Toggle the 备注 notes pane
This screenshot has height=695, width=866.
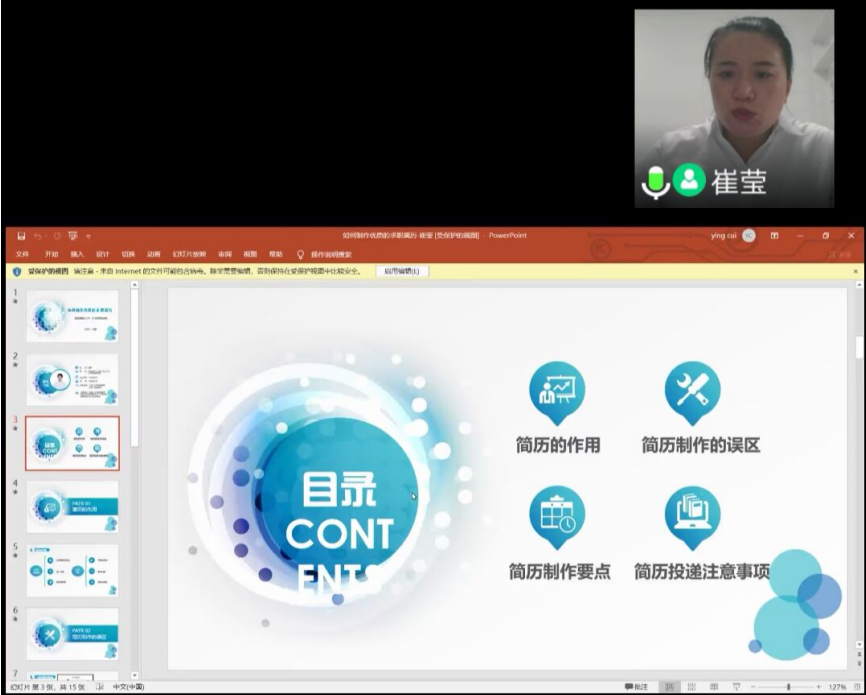[x=636, y=687]
